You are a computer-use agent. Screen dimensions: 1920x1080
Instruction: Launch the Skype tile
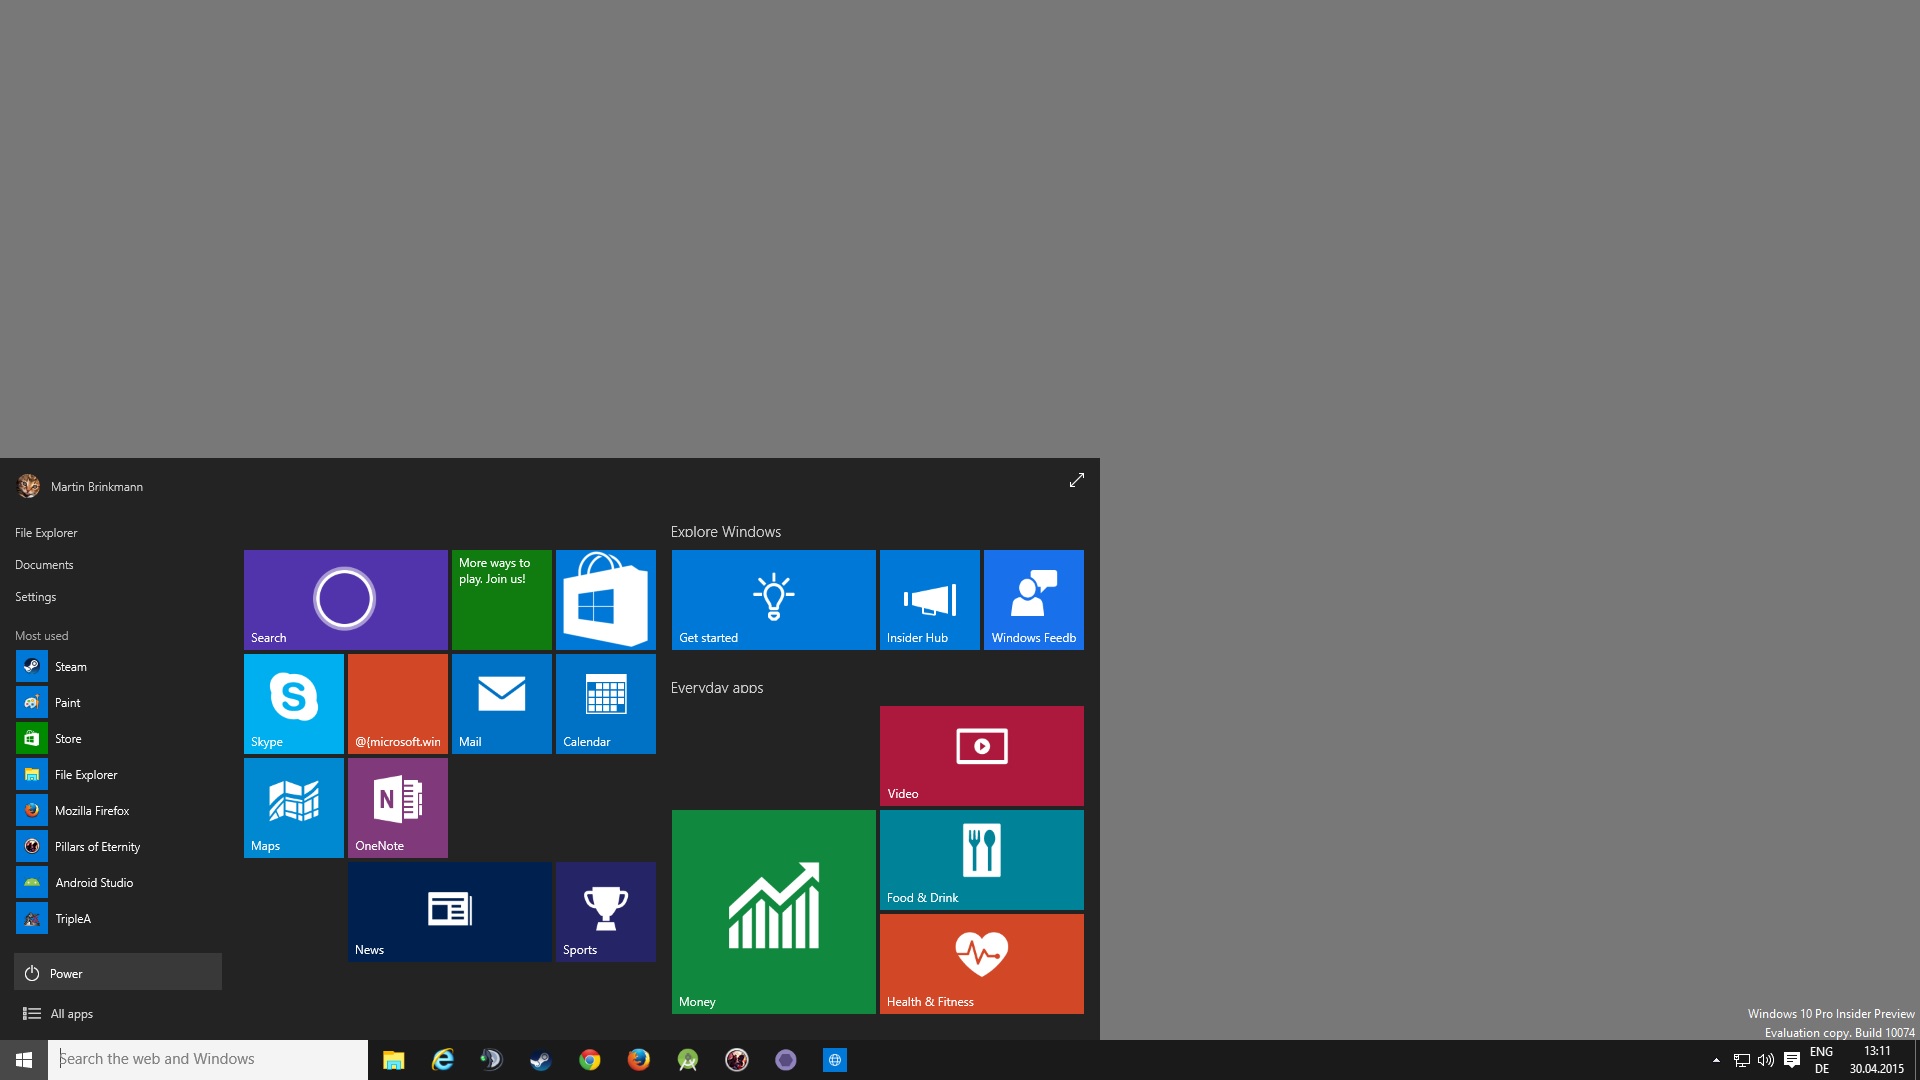[x=293, y=703]
